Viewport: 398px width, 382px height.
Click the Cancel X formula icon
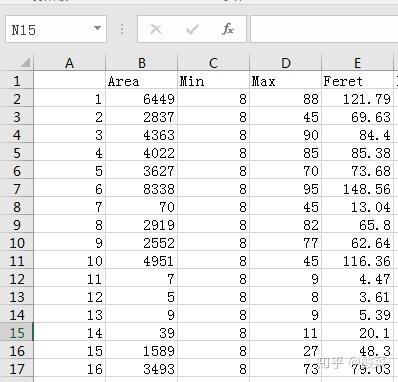156,29
